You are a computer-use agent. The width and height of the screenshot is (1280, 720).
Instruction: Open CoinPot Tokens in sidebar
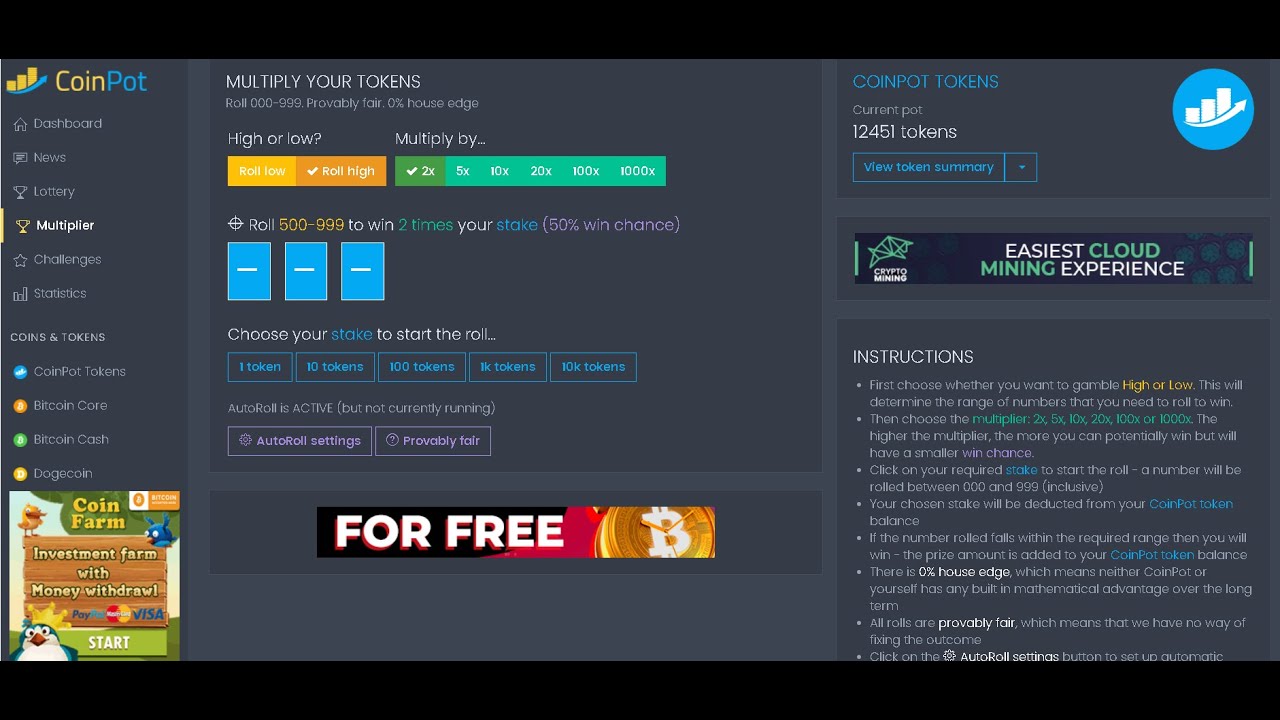coord(80,372)
